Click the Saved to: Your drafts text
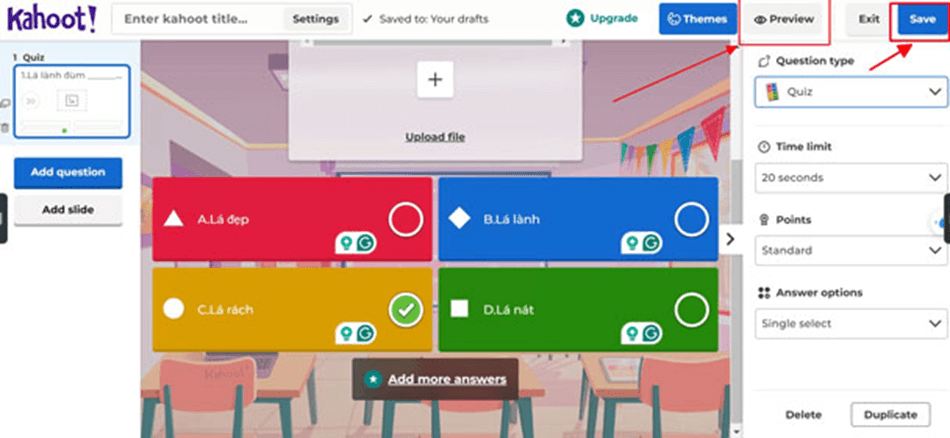The width and height of the screenshot is (950, 438). pos(434,19)
